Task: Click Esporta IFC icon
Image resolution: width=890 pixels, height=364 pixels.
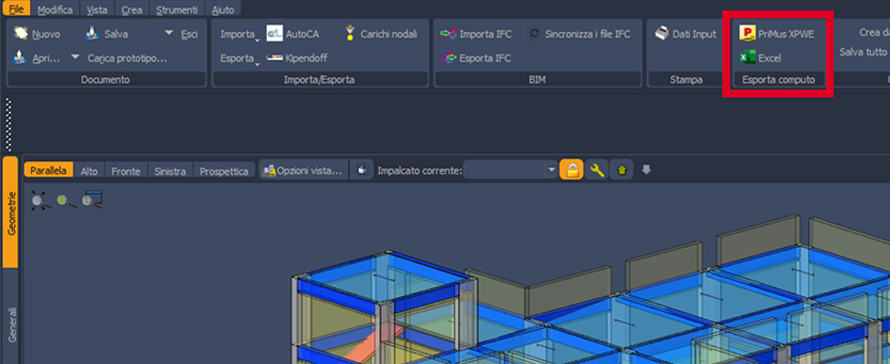Action: click(x=448, y=58)
